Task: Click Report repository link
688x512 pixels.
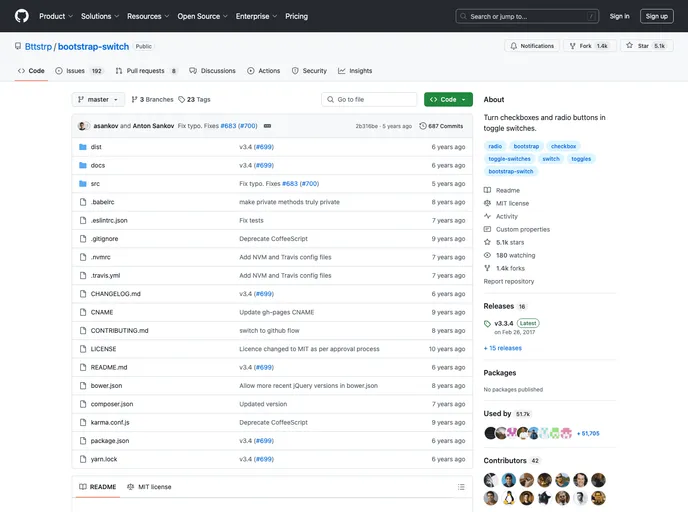Action: [509, 282]
